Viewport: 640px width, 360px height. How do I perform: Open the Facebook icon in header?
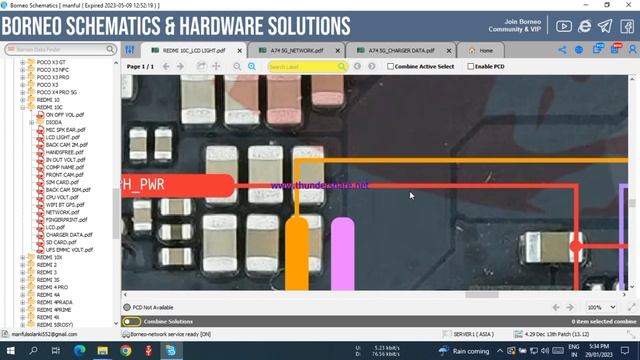[627, 26]
